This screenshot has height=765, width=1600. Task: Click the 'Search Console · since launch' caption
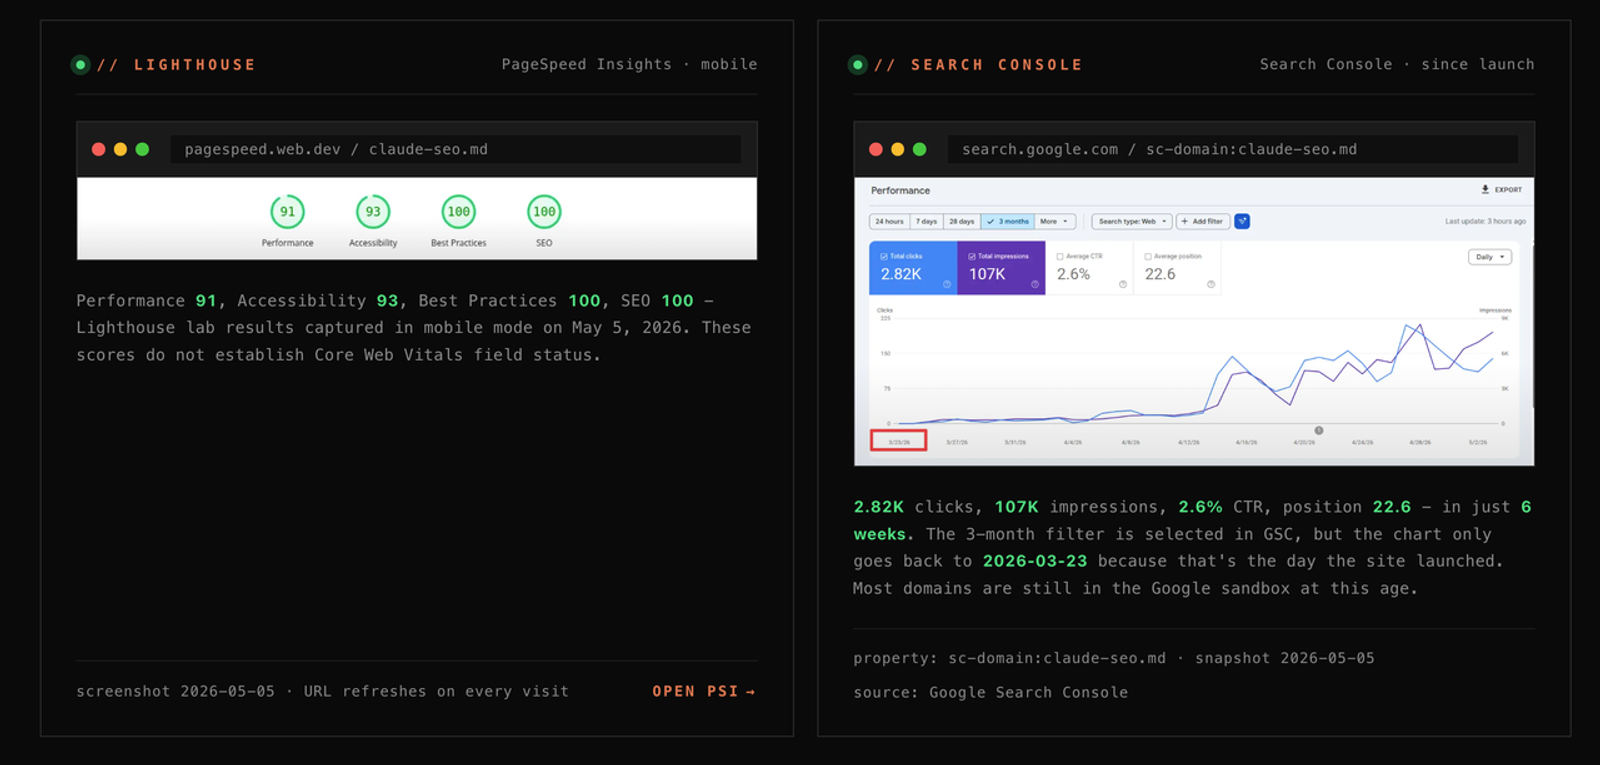pyautogui.click(x=1397, y=64)
